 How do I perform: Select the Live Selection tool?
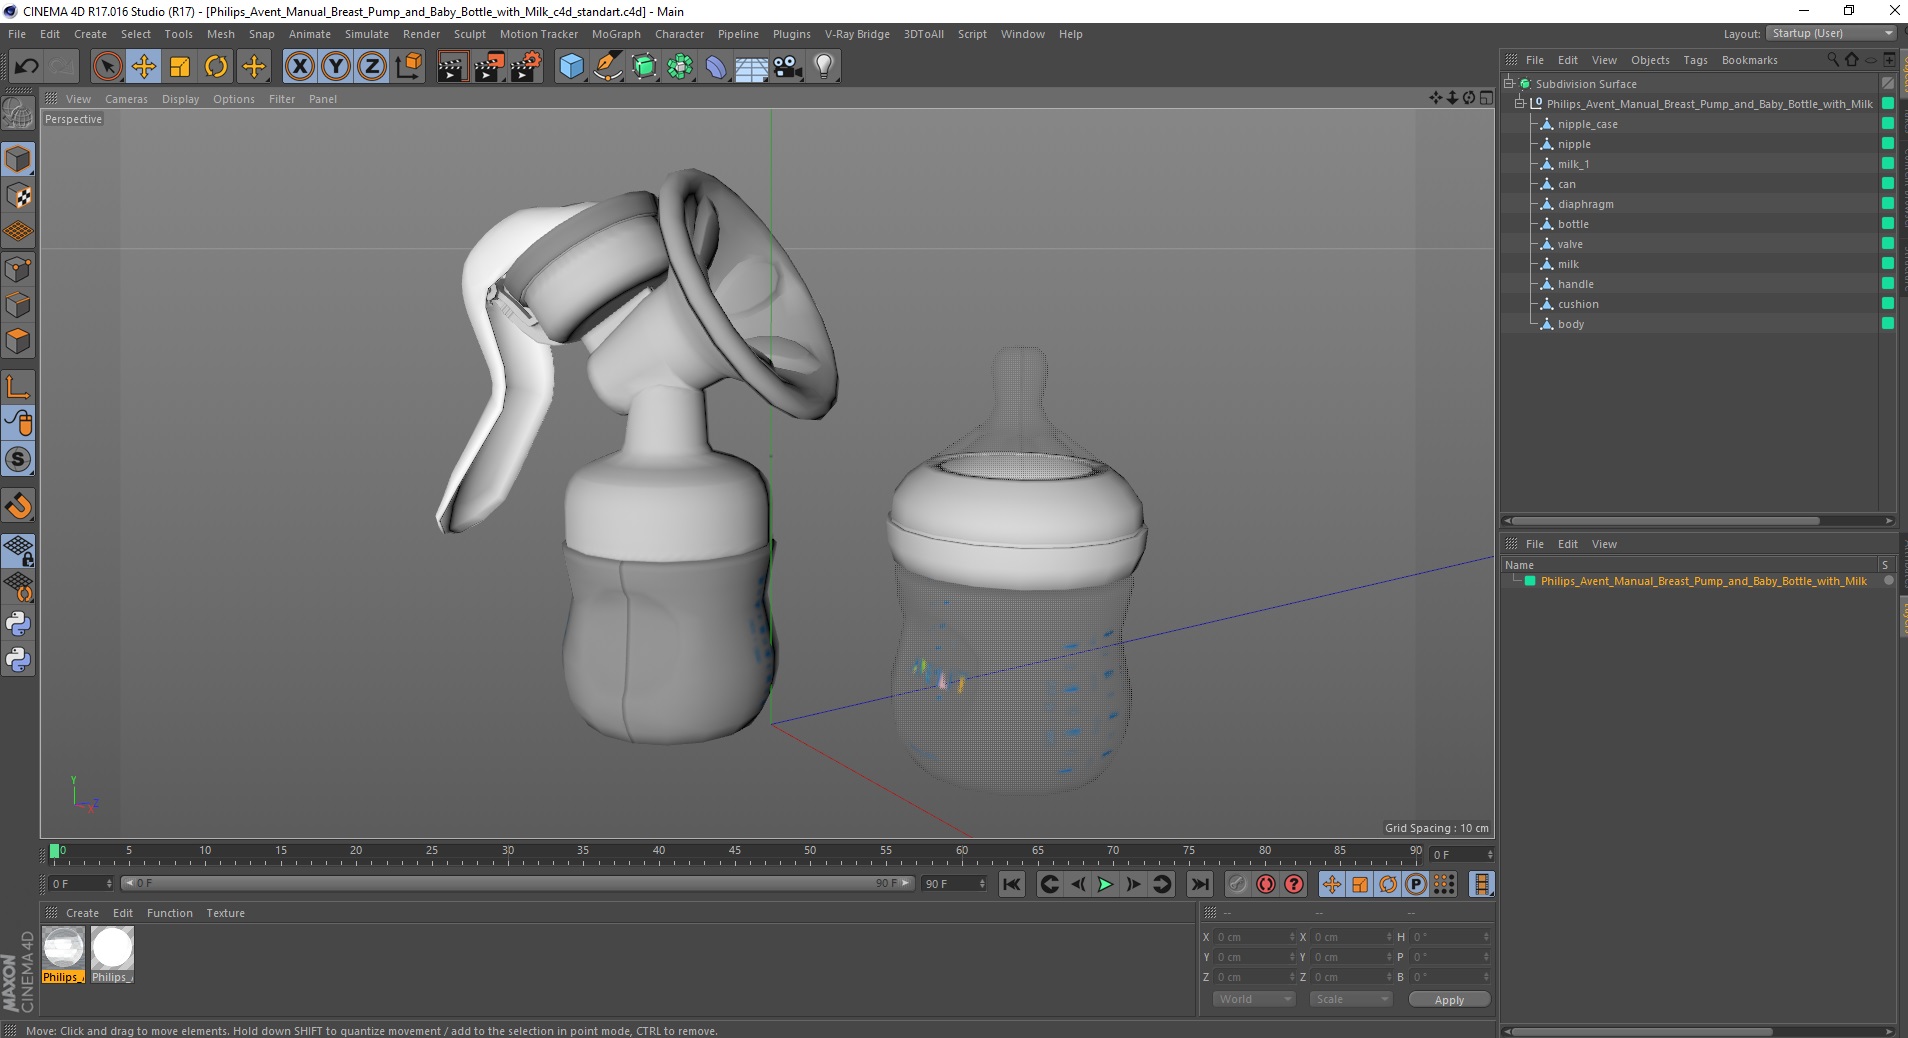[107, 67]
